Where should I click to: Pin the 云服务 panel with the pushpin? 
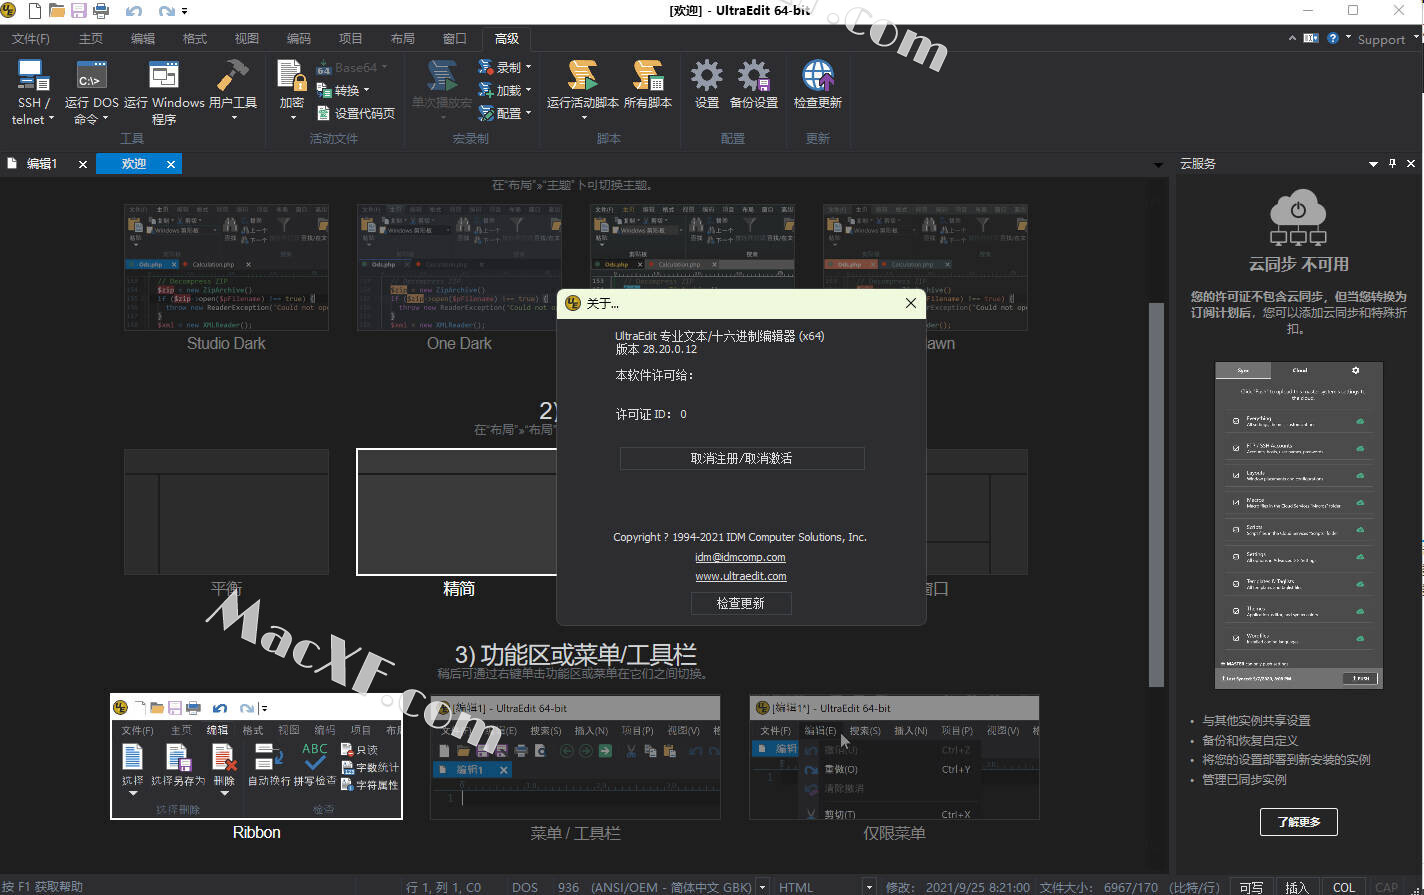tap(1392, 163)
